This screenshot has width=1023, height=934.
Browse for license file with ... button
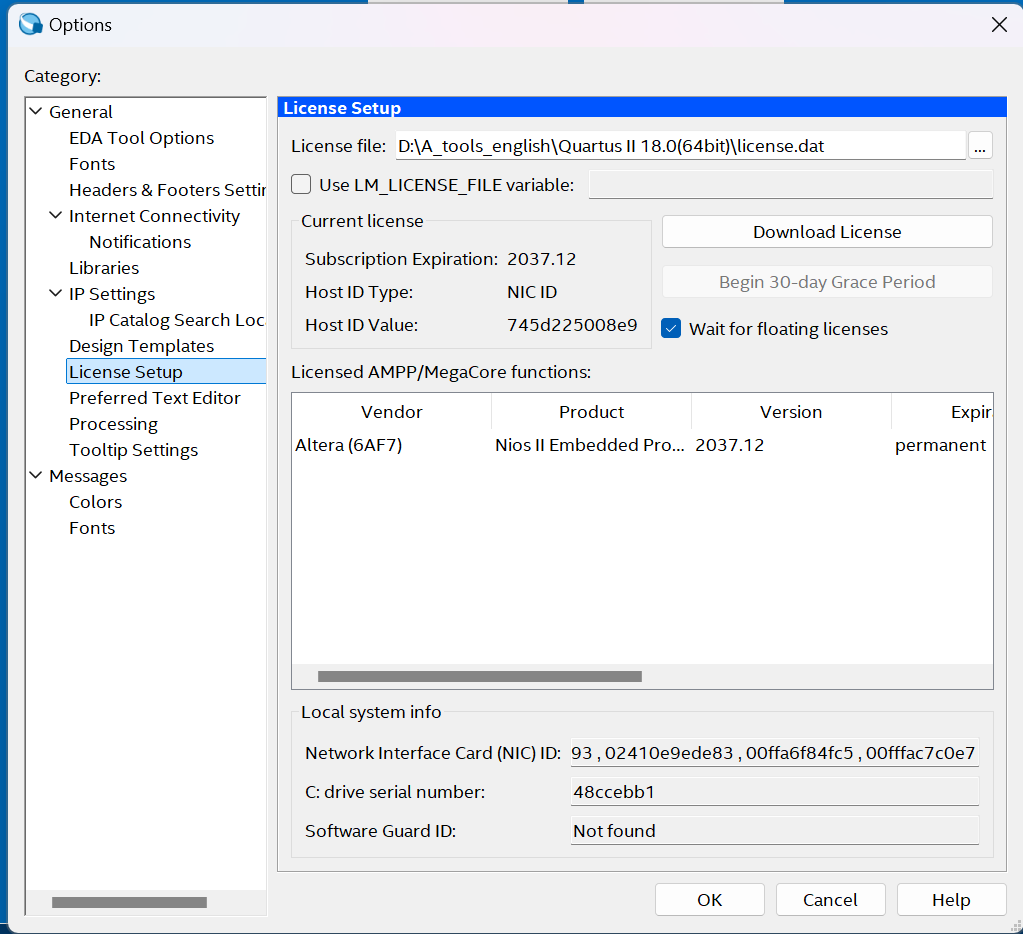pyautogui.click(x=980, y=145)
